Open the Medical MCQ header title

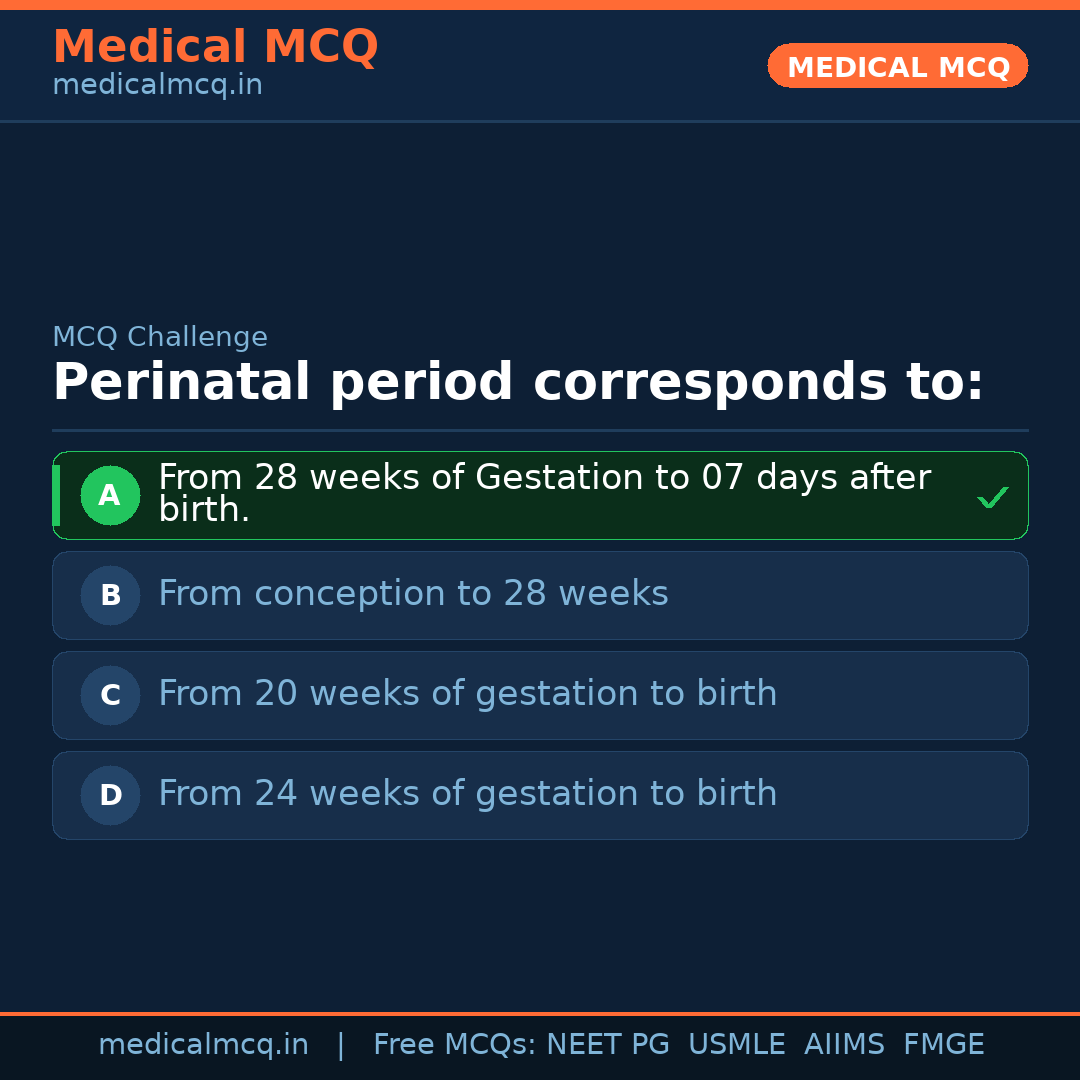coord(215,47)
